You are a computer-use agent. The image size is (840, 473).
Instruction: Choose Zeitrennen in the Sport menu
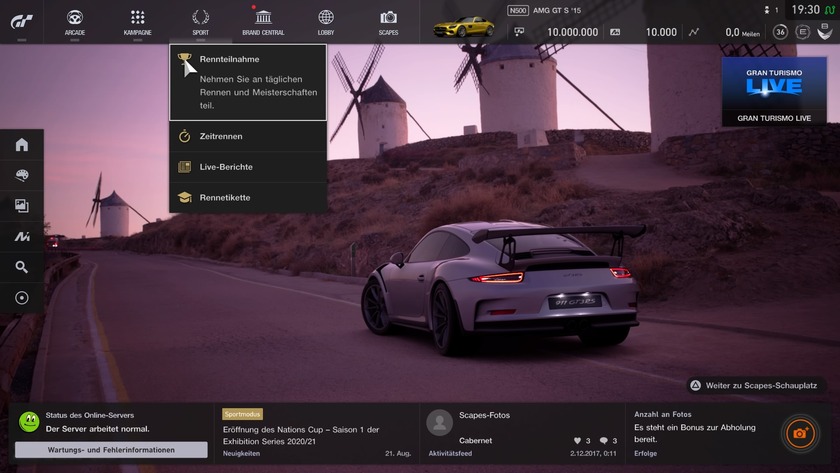(248, 136)
